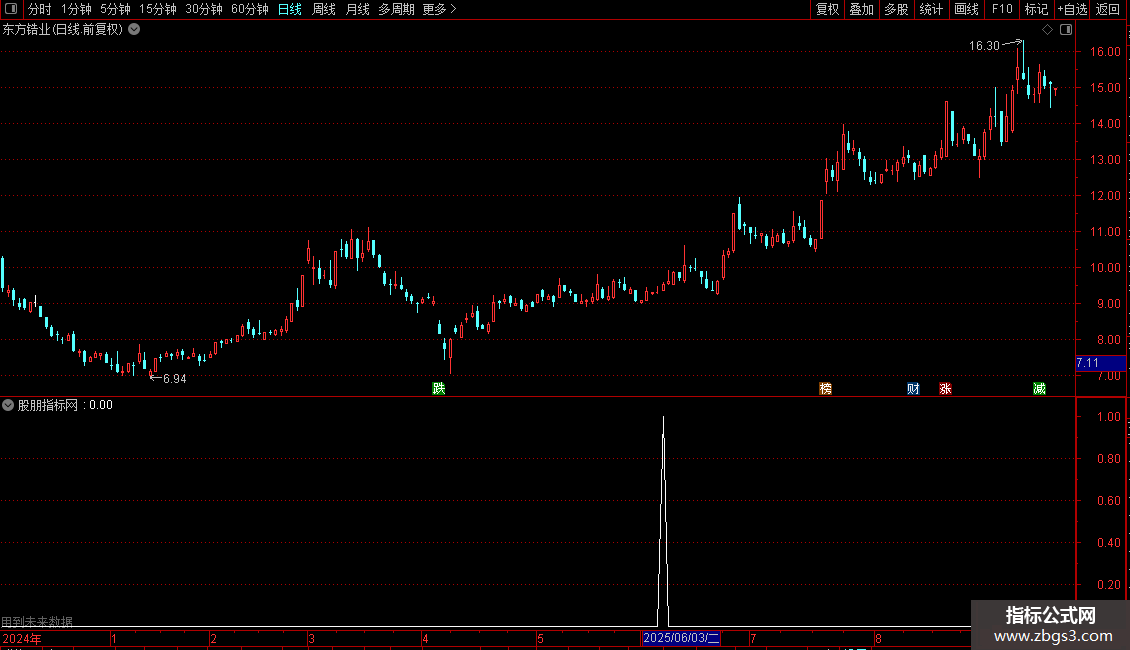Select the 1分钟 period
This screenshot has width=1130, height=650.
[76, 9]
